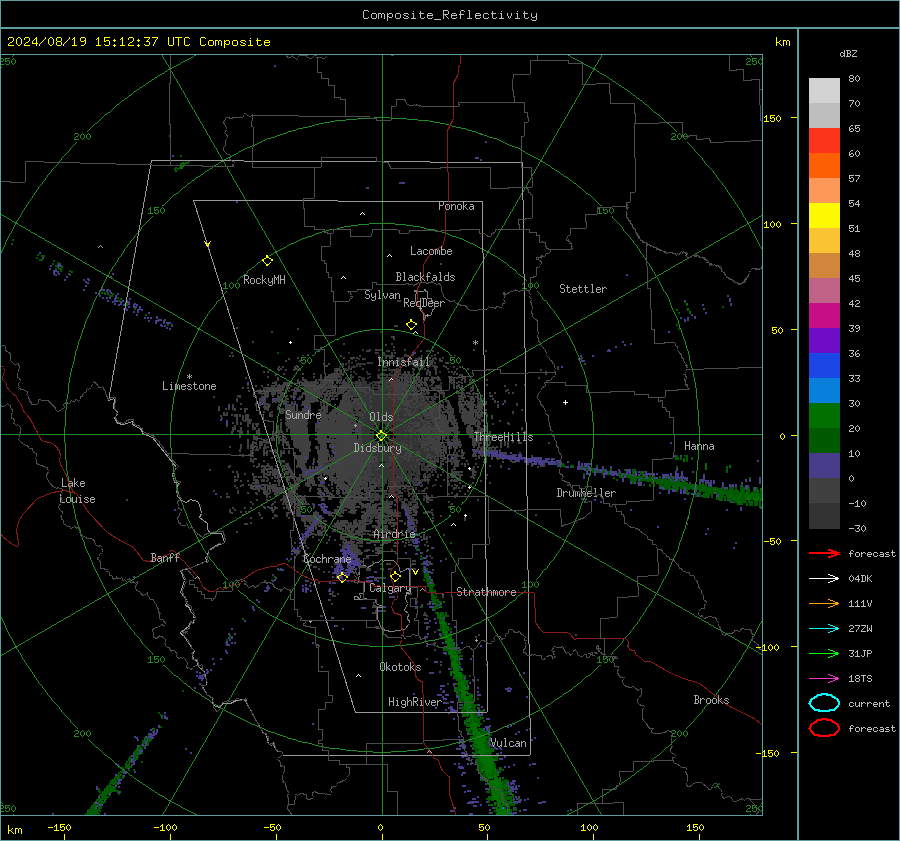Screen dimensions: 900x841
Task: Click the RockyMH label
Action: tap(264, 280)
